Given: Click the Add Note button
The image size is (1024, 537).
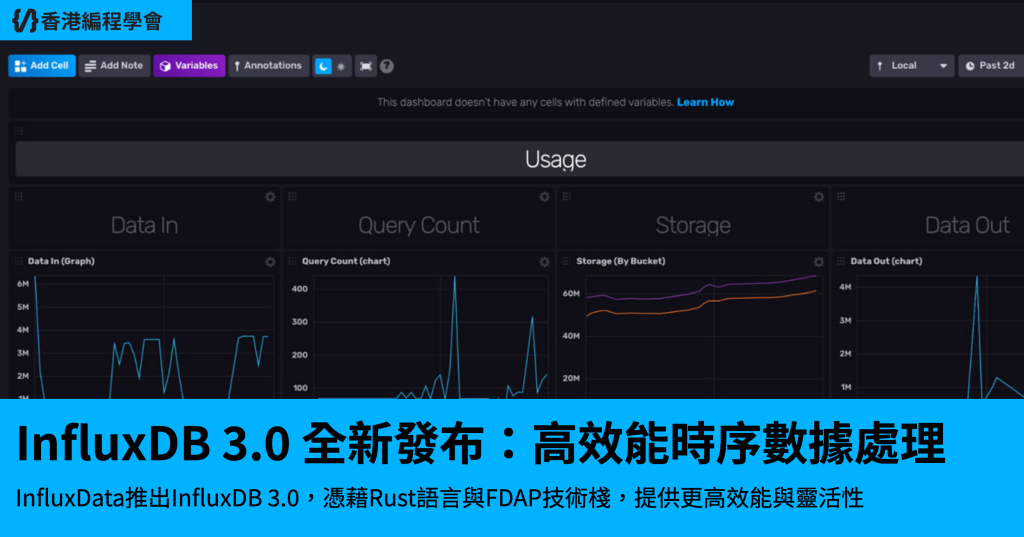Looking at the screenshot, I should (114, 66).
